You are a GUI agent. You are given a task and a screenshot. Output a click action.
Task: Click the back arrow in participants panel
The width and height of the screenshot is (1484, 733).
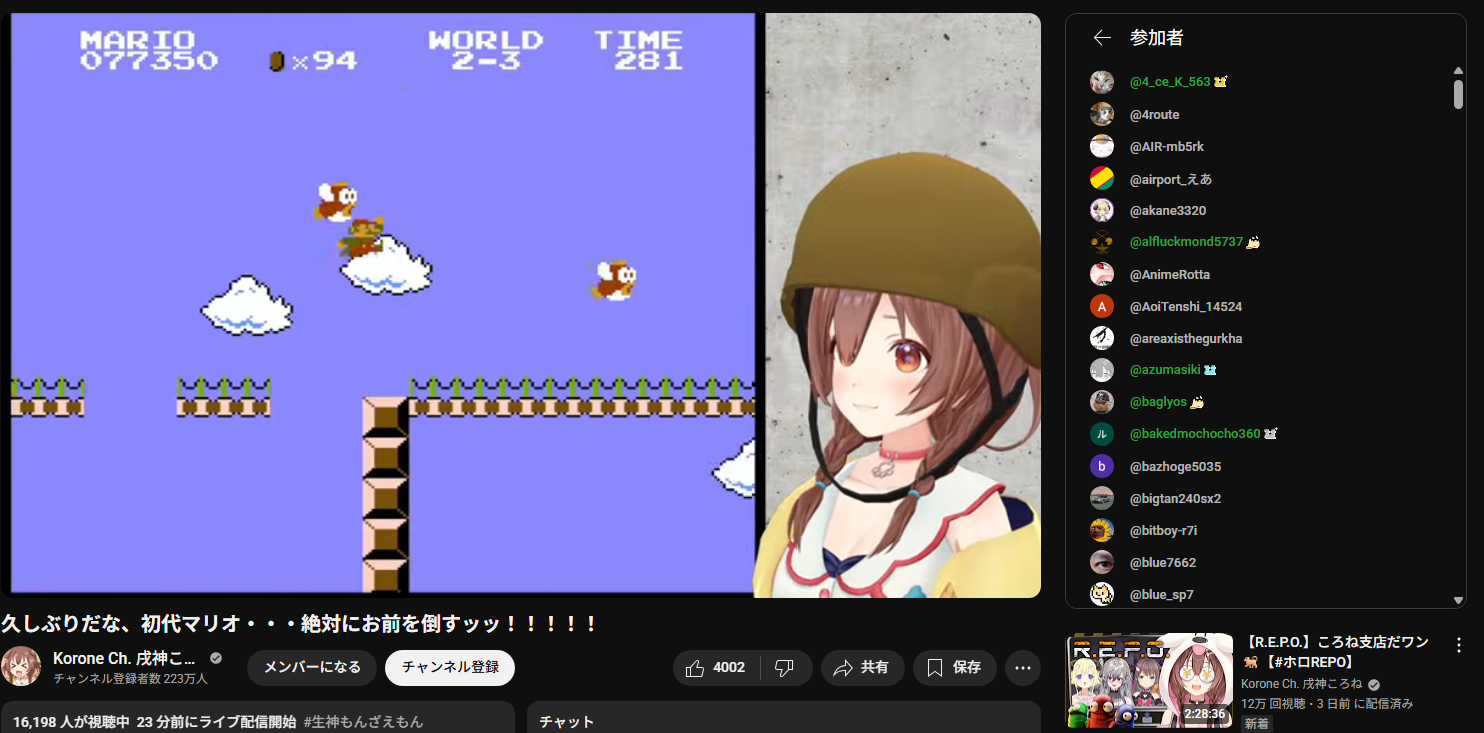point(1102,38)
